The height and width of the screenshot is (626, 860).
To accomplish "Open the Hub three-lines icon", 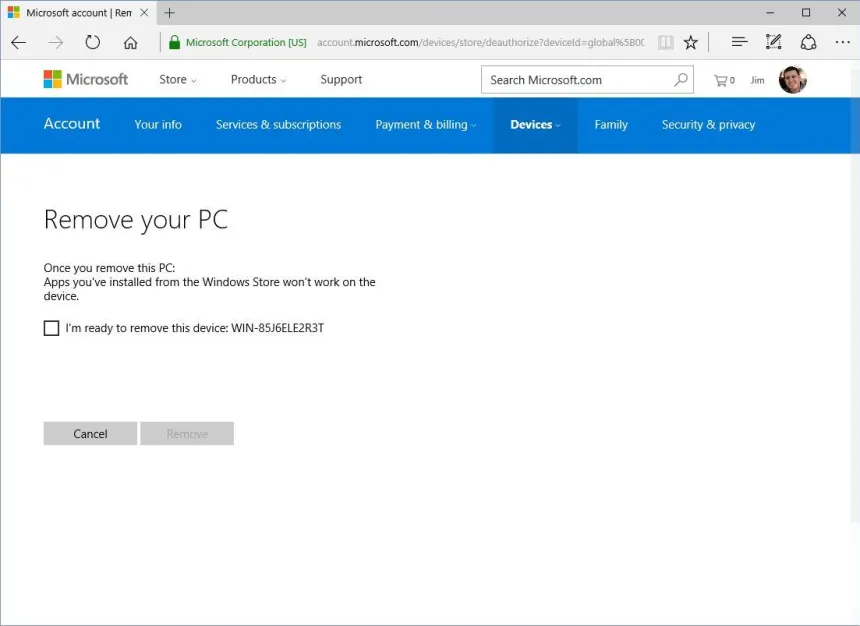I will pos(739,42).
